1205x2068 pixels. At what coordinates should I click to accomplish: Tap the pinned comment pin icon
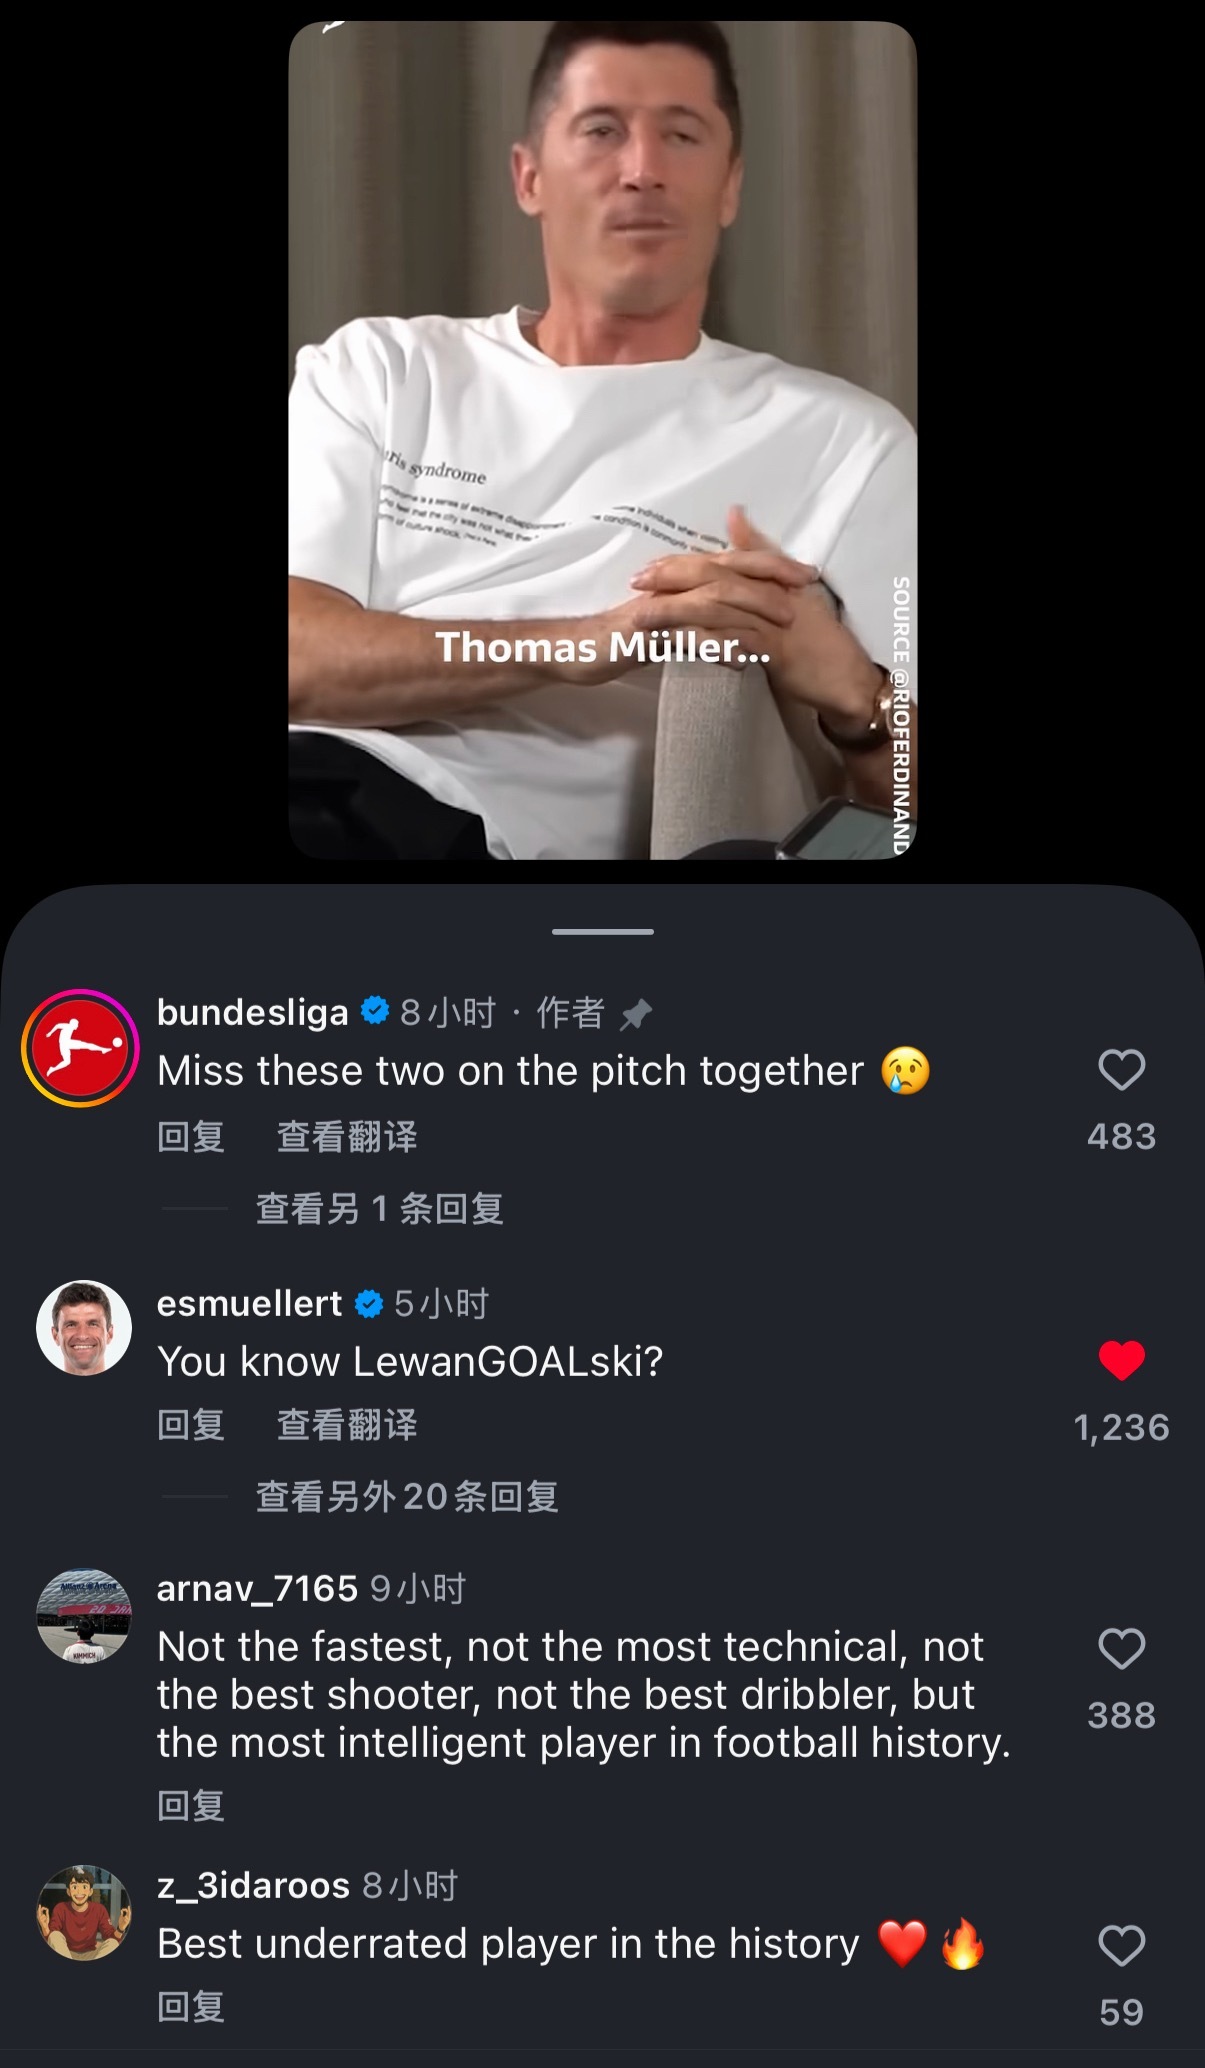pyautogui.click(x=636, y=1015)
